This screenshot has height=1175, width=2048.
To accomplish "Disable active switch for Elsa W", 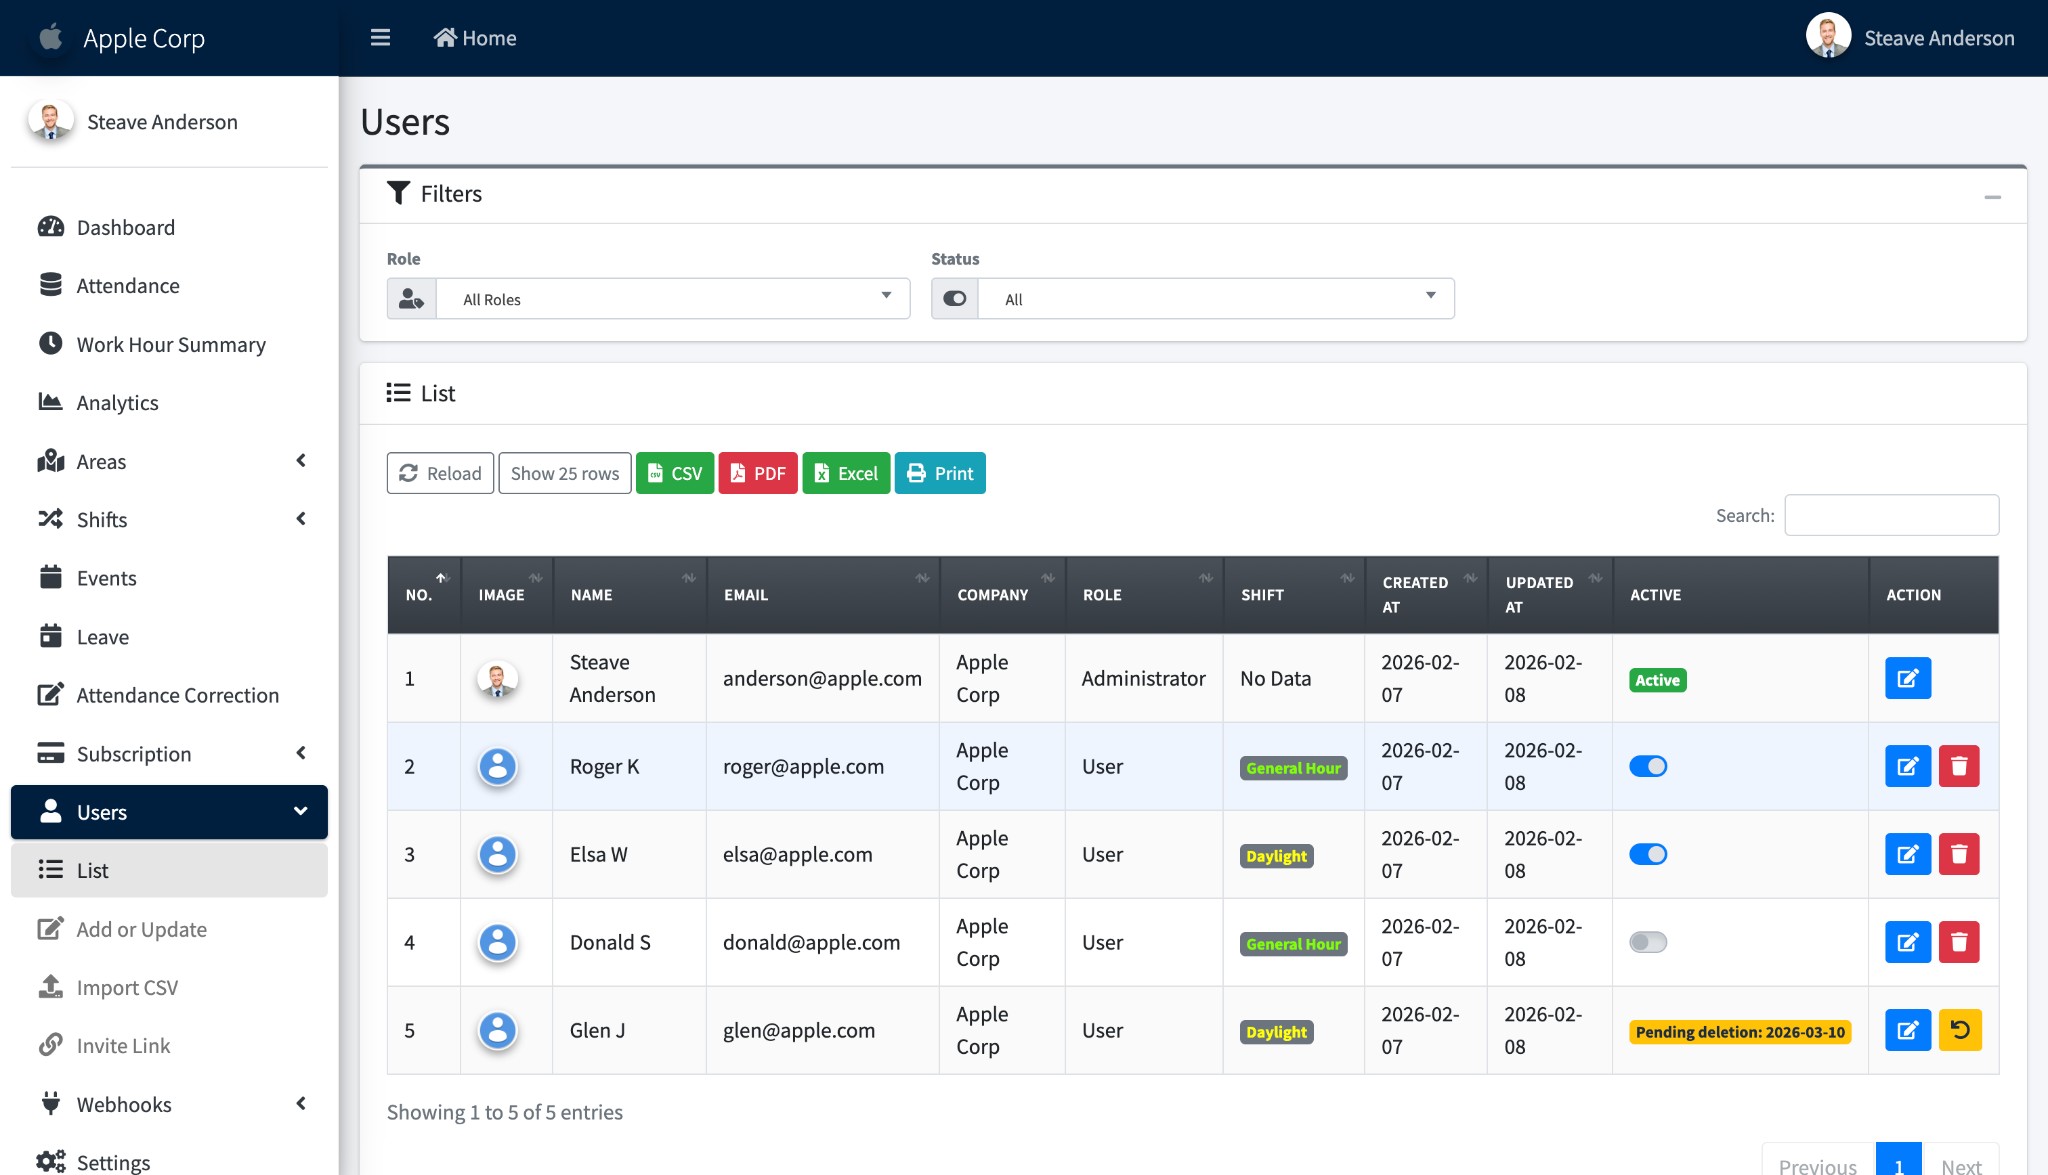I will tap(1647, 854).
